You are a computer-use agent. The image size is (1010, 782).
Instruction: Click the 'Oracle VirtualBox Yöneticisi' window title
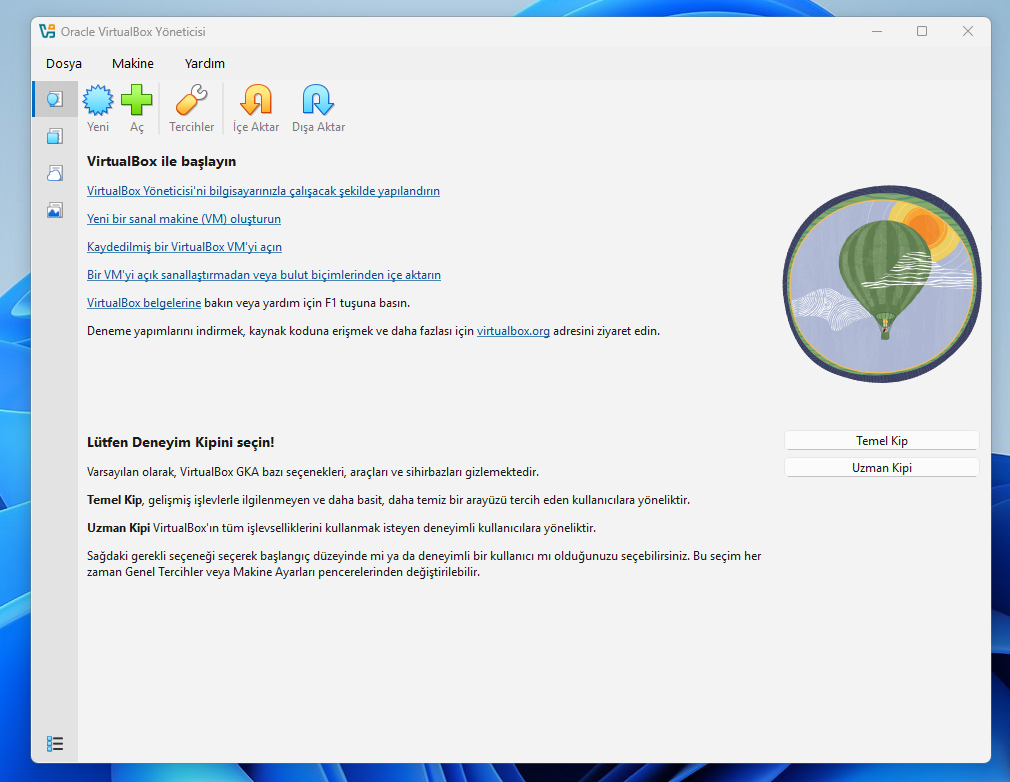[133, 32]
